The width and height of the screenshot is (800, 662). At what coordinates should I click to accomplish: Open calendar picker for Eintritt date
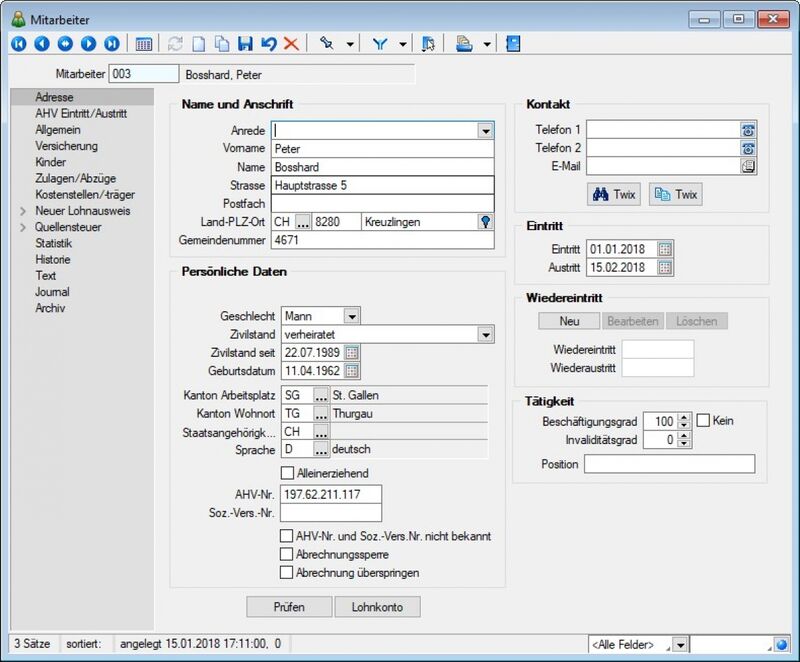tap(664, 249)
